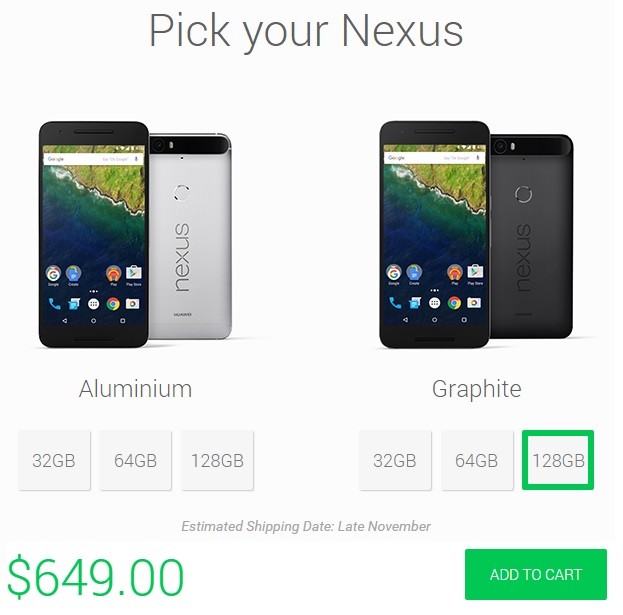Click the Pick your Nexus heading
The height and width of the screenshot is (615, 623).
coord(306,32)
